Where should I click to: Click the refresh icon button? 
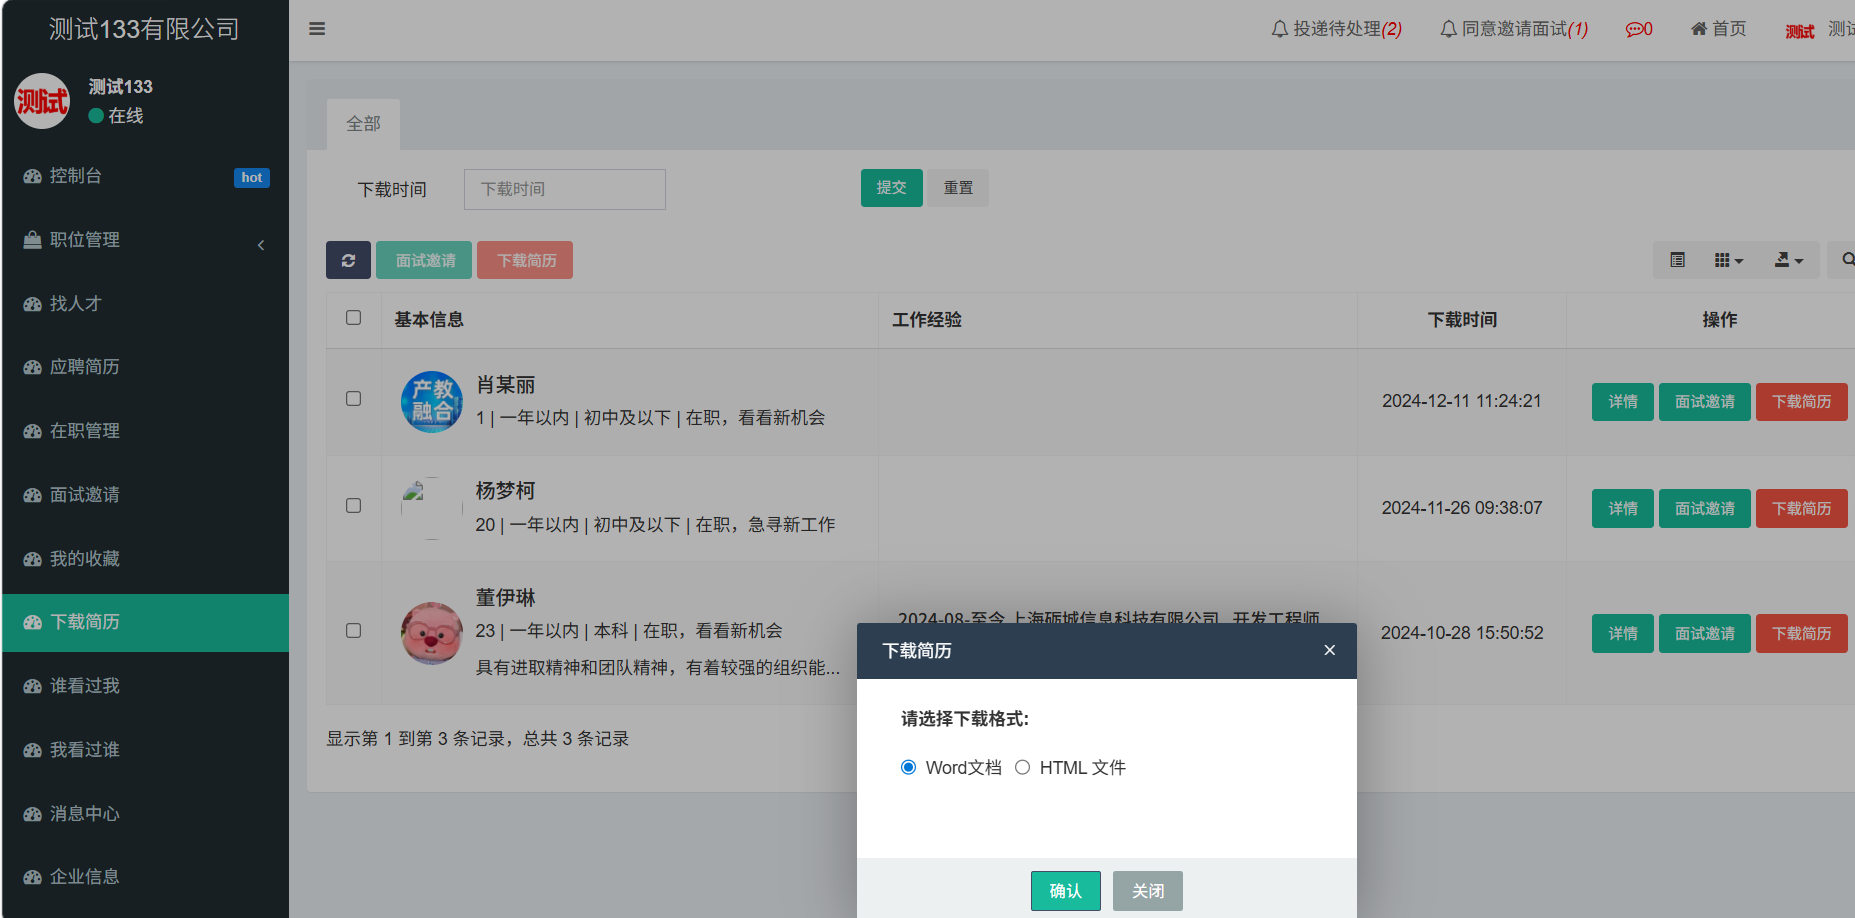[348, 260]
